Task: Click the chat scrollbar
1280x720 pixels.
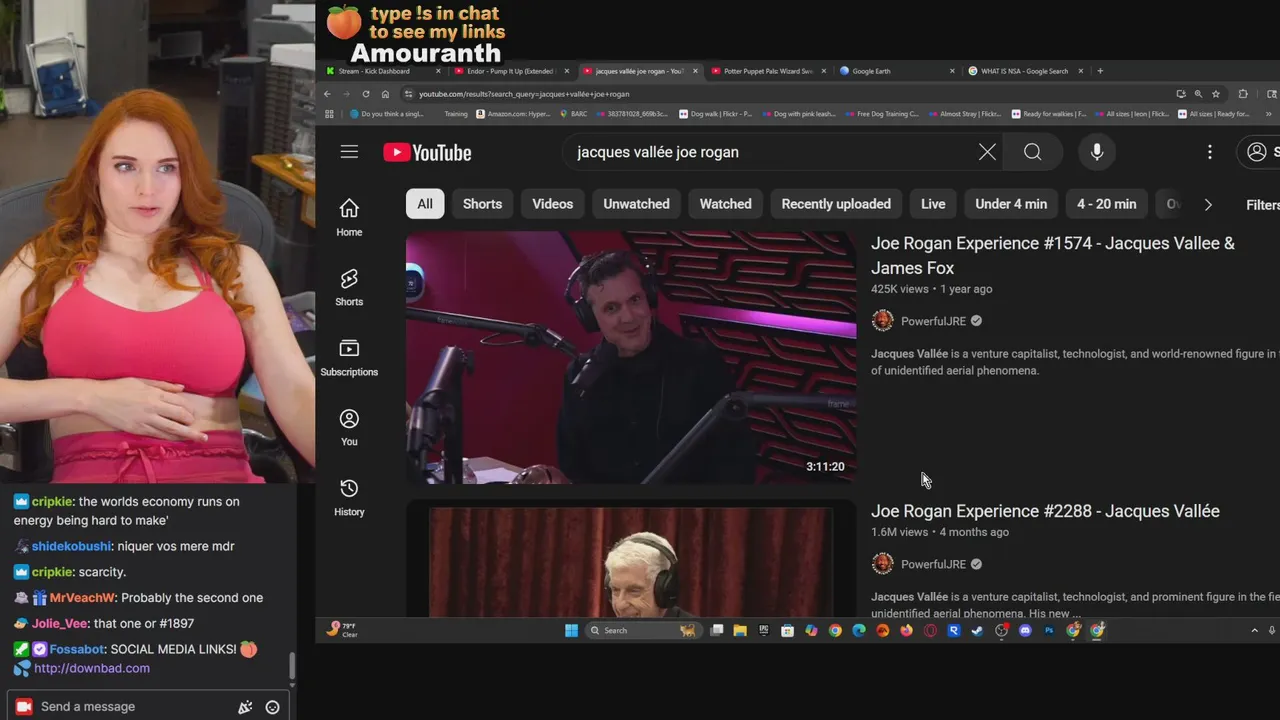Action: point(292,667)
